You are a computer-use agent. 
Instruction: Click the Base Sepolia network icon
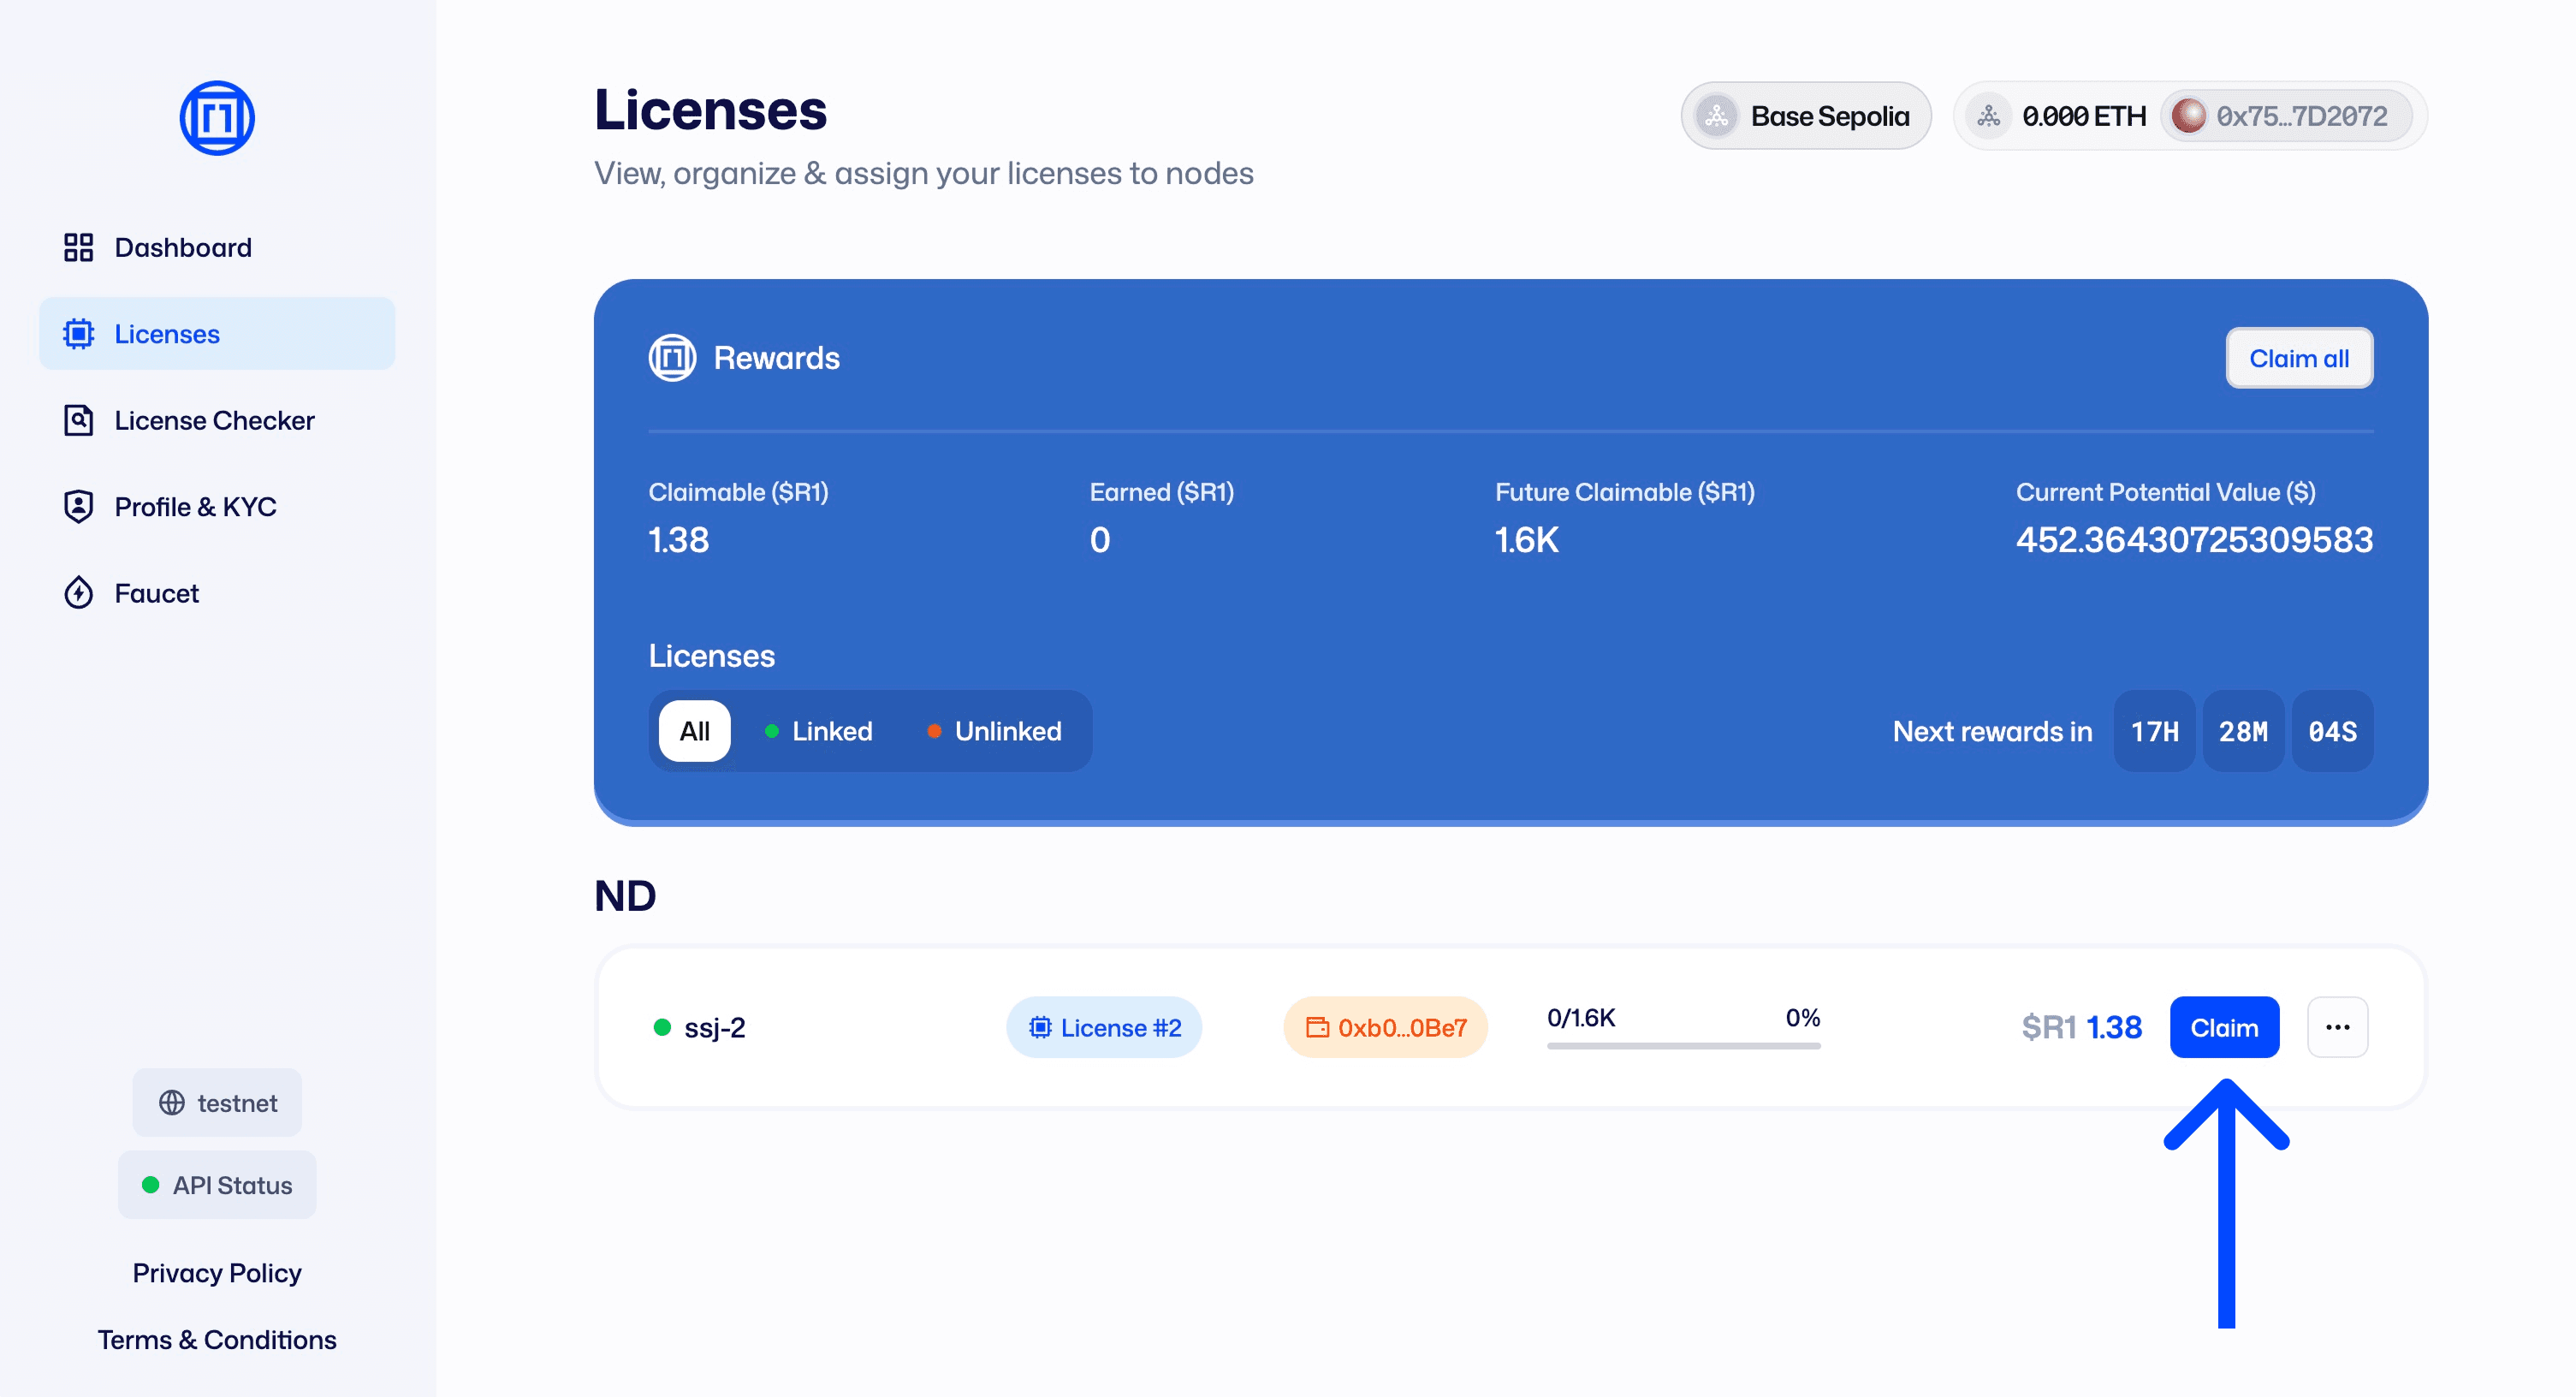pos(1717,116)
